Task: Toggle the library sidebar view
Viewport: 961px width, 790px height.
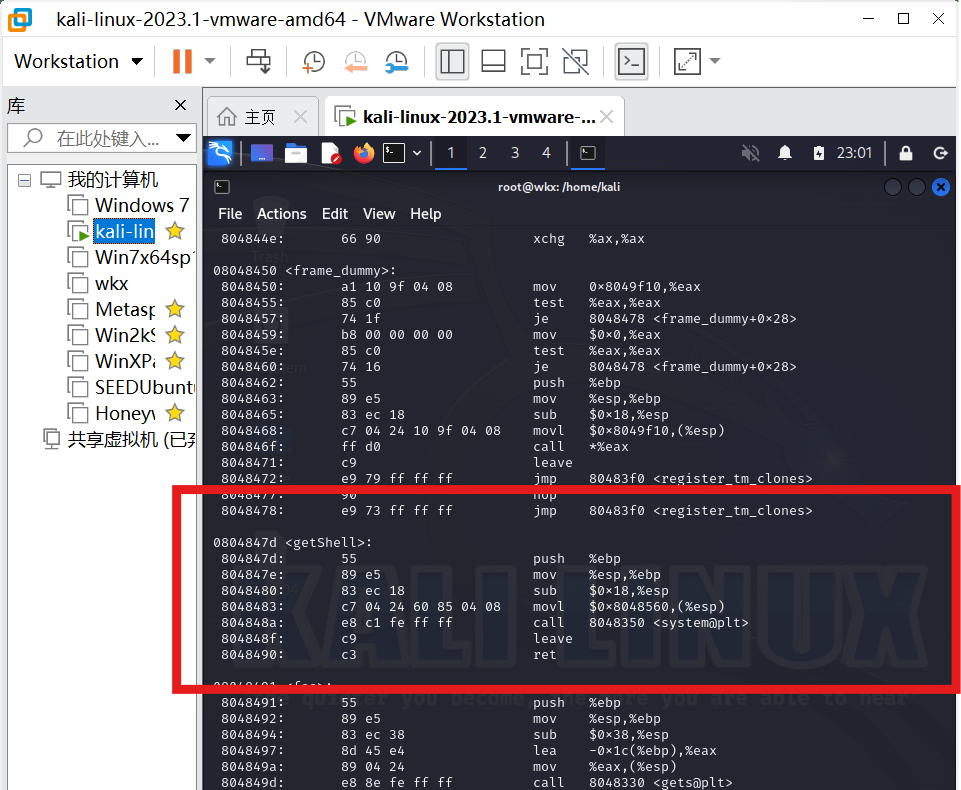Action: 452,61
